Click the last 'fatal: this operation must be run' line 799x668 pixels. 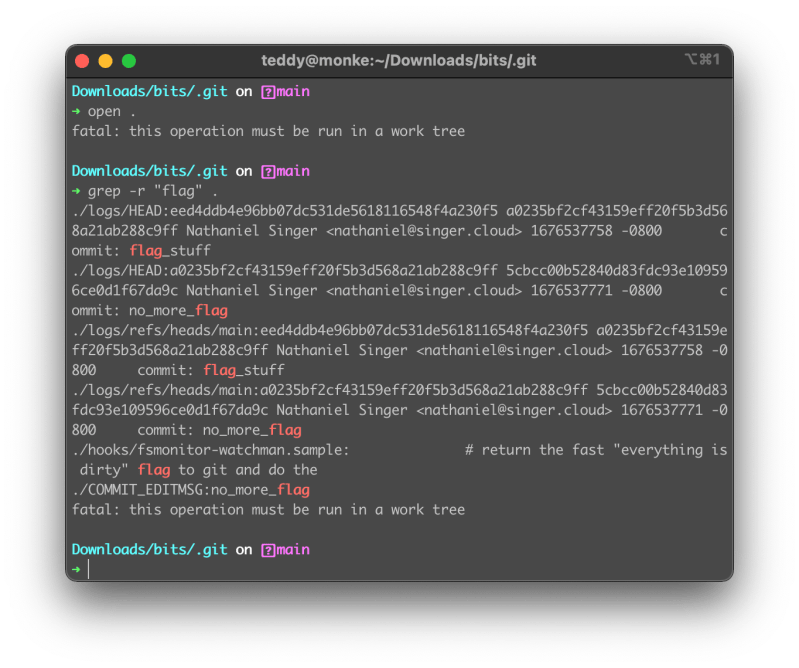[268, 510]
